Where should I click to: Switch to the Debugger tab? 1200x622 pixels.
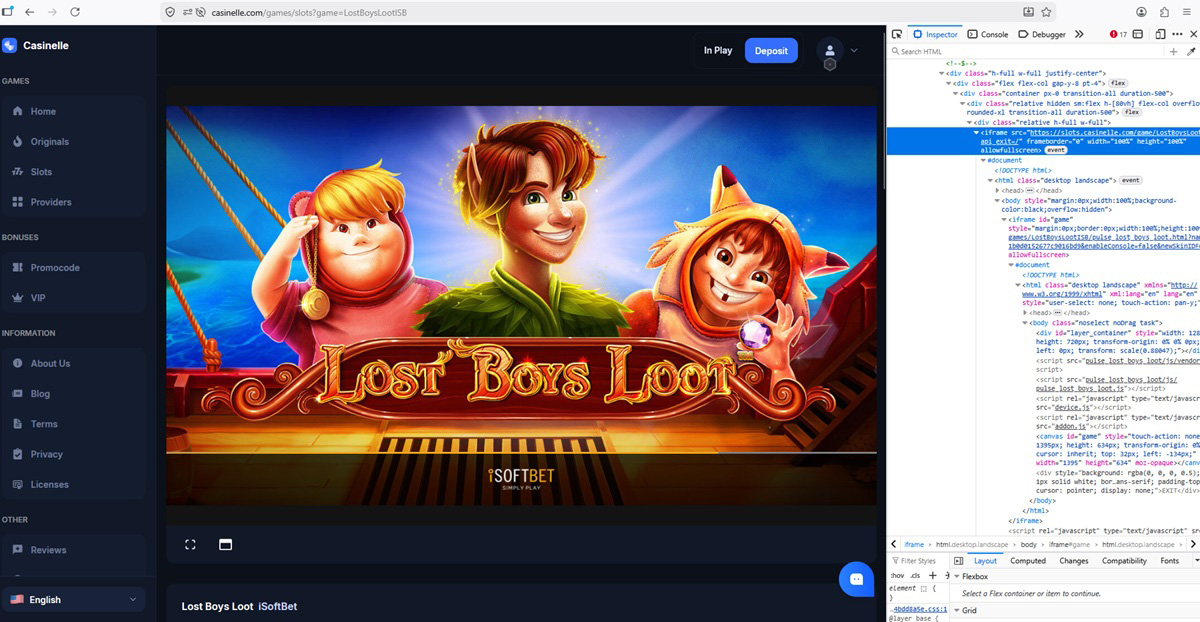pyautogui.click(x=1042, y=34)
